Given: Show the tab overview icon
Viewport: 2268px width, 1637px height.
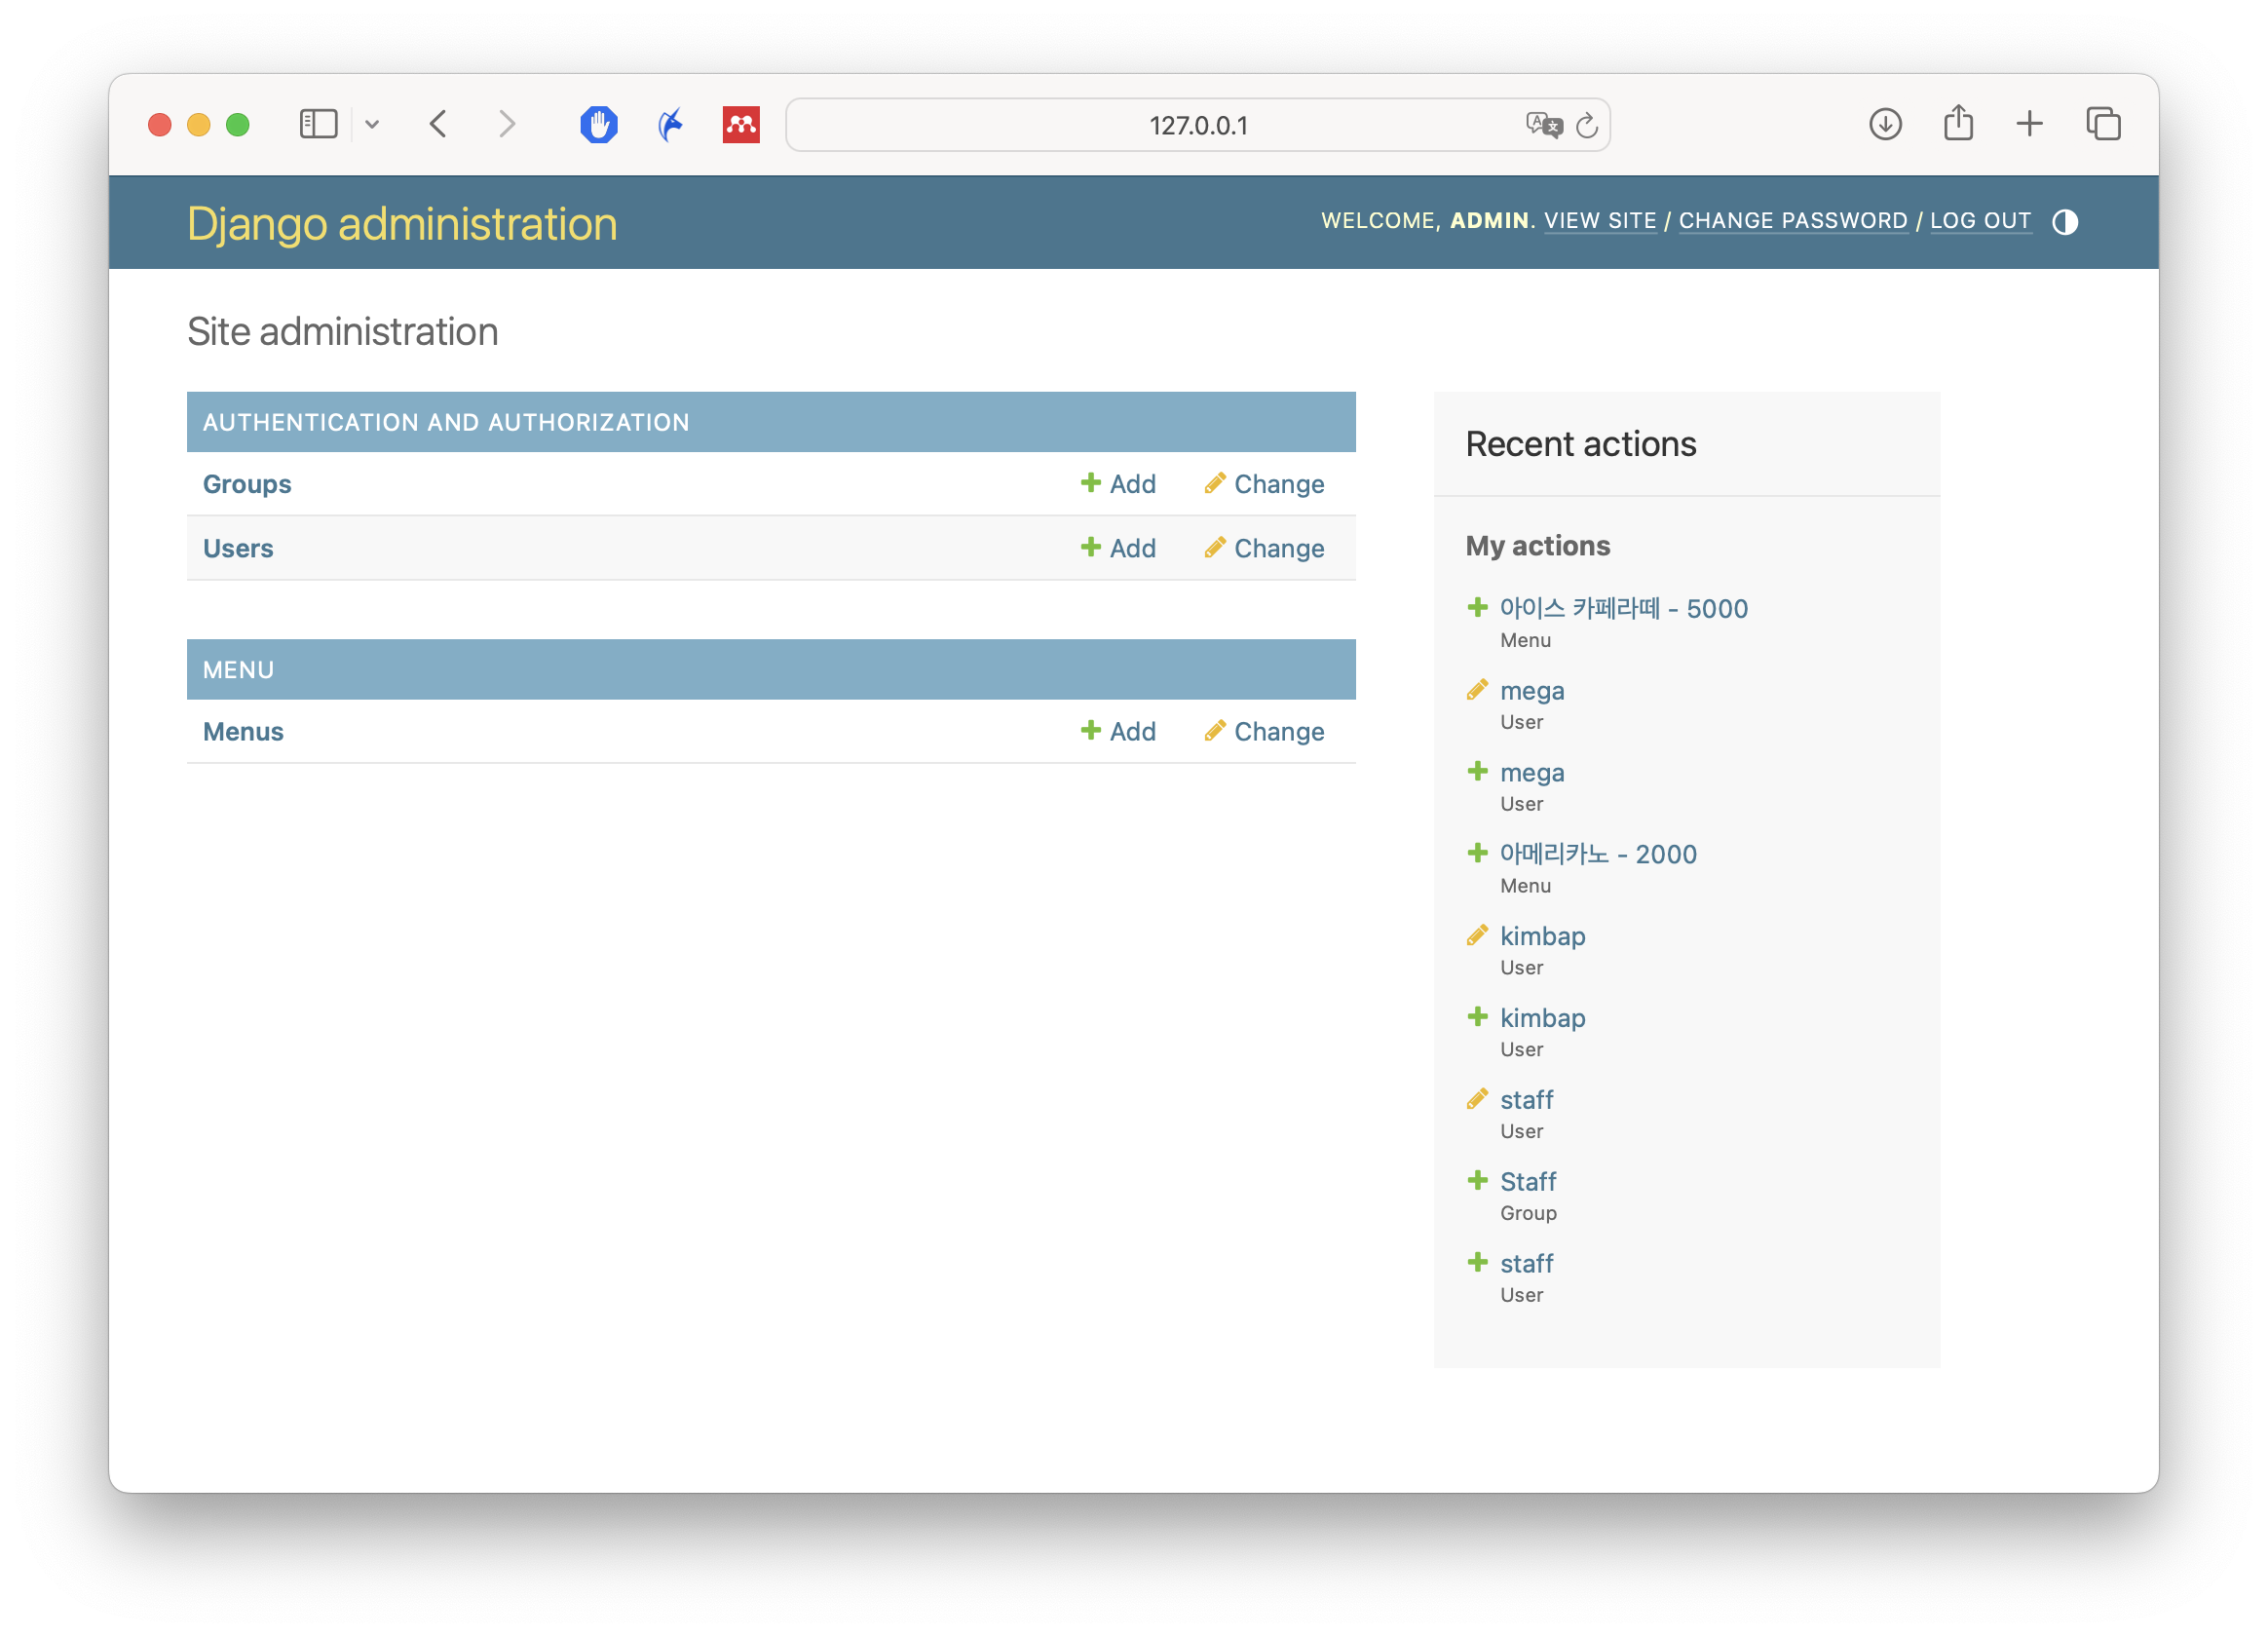Looking at the screenshot, I should click(2103, 124).
